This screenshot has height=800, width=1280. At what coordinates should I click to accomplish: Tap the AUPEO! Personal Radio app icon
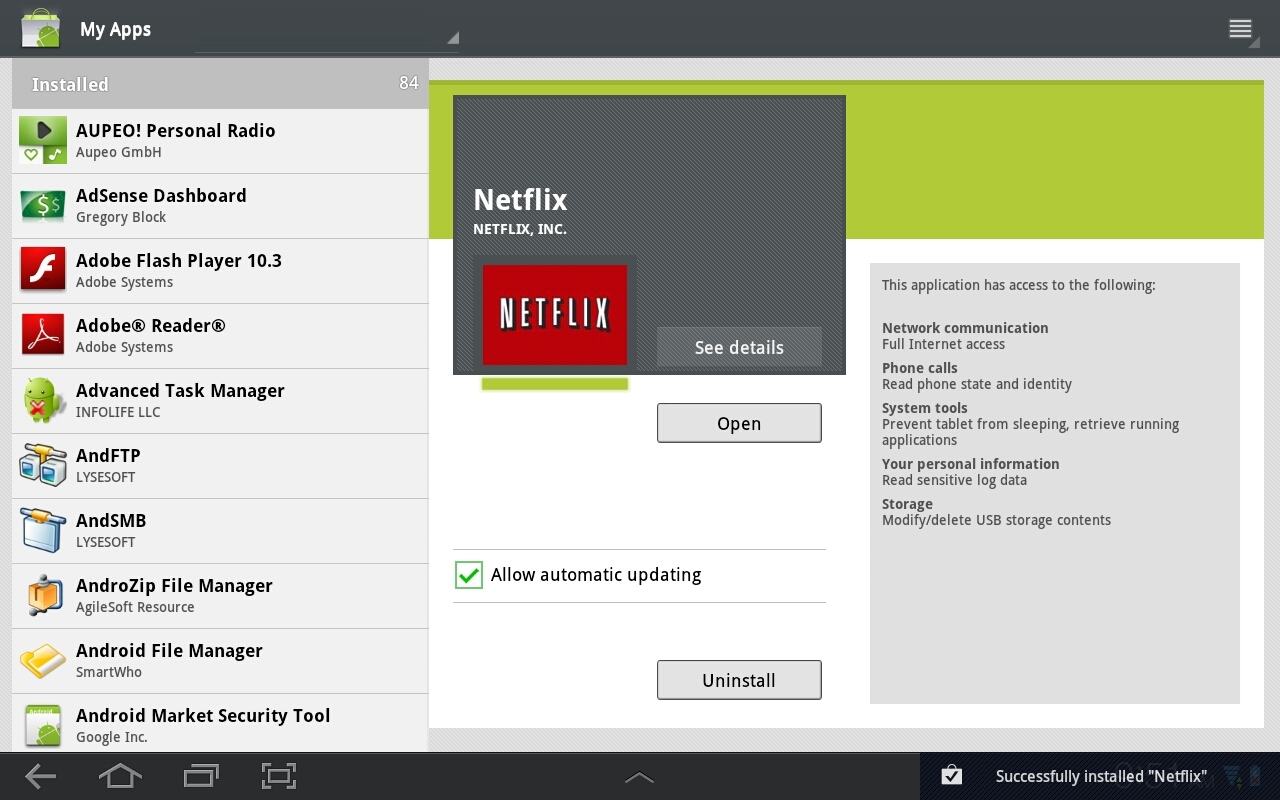(43, 141)
